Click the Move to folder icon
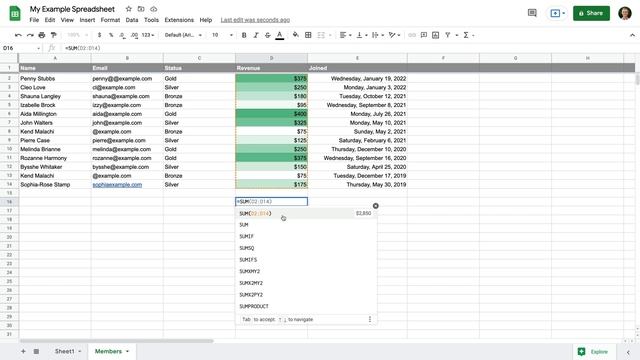640x360 pixels. (141, 9)
